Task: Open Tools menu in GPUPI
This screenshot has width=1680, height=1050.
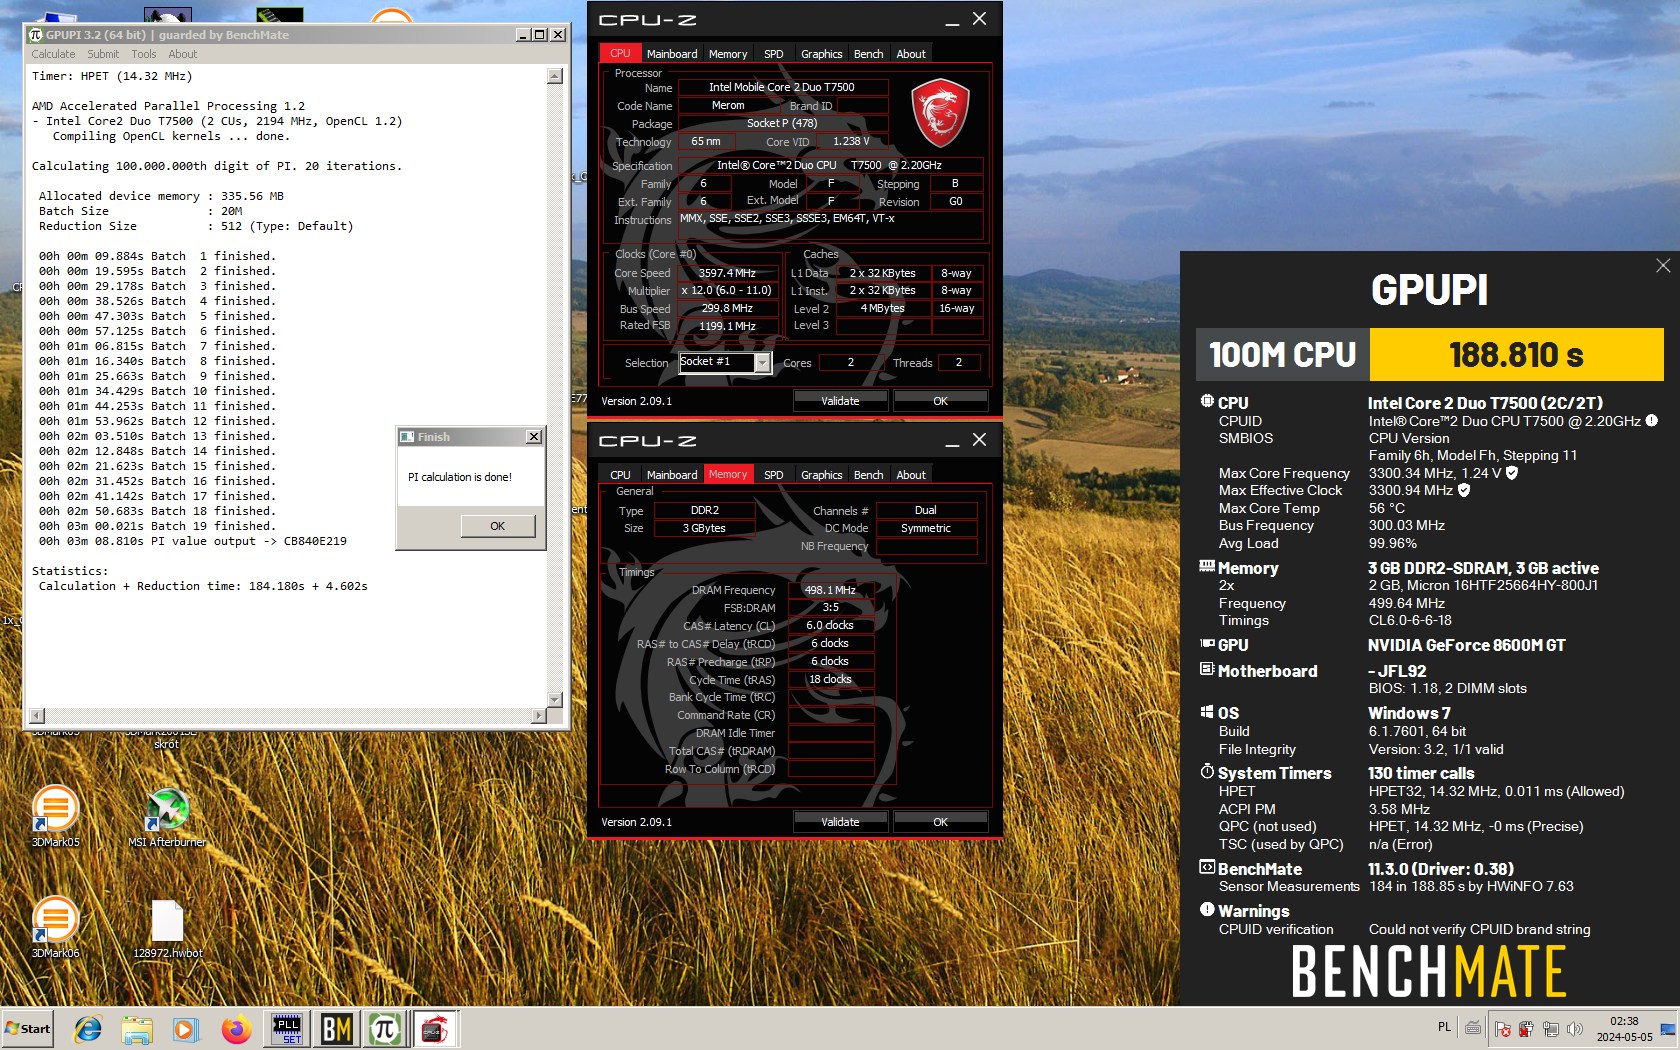Action: [x=144, y=54]
